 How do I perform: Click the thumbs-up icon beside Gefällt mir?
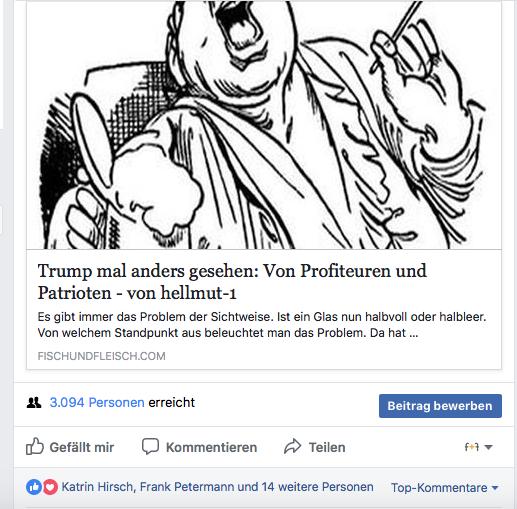pyautogui.click(x=35, y=446)
